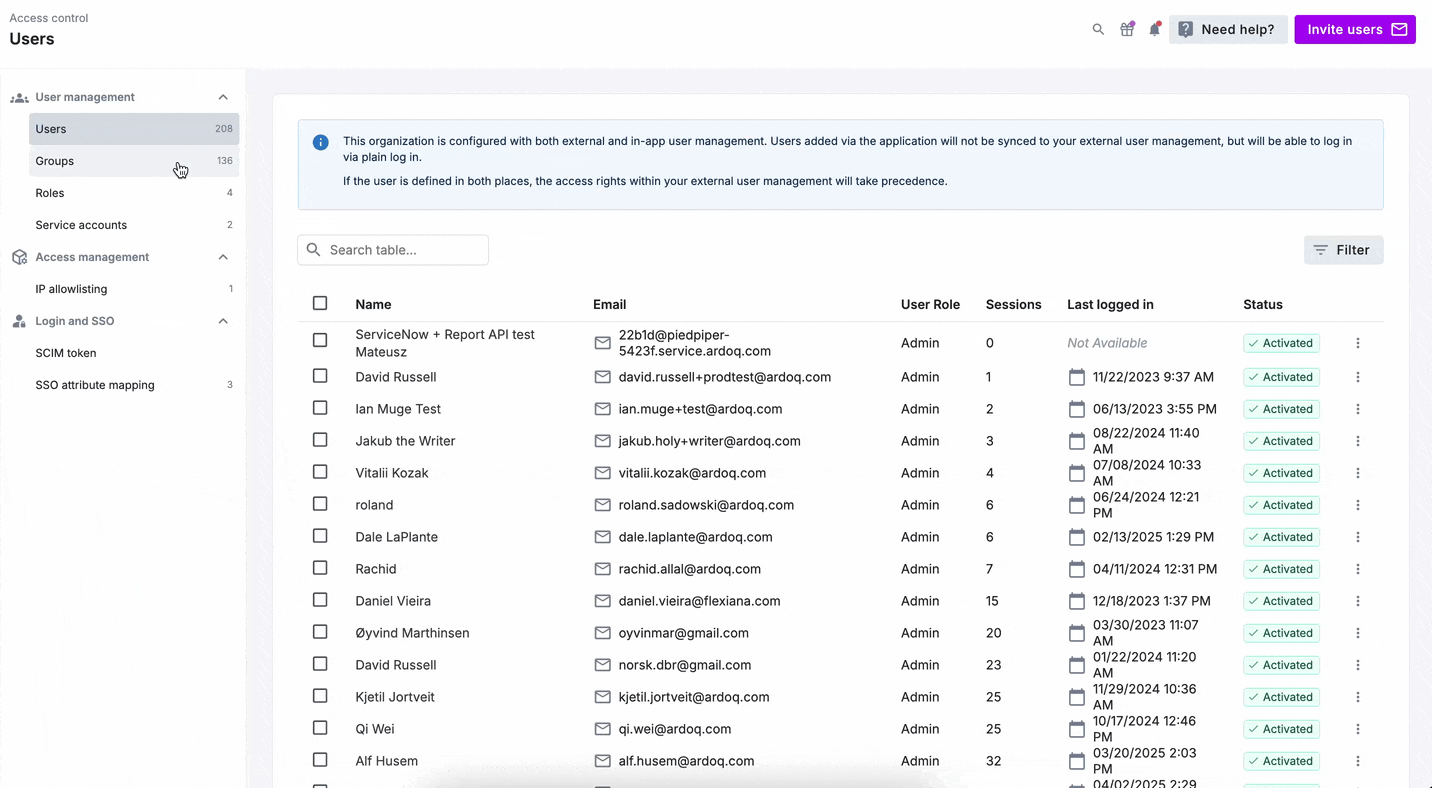Image resolution: width=1432 pixels, height=788 pixels.
Task: Navigate to Groups in the sidebar
Action: 54,161
